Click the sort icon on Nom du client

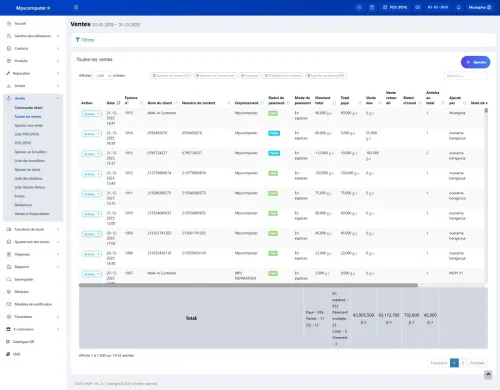pos(176,103)
